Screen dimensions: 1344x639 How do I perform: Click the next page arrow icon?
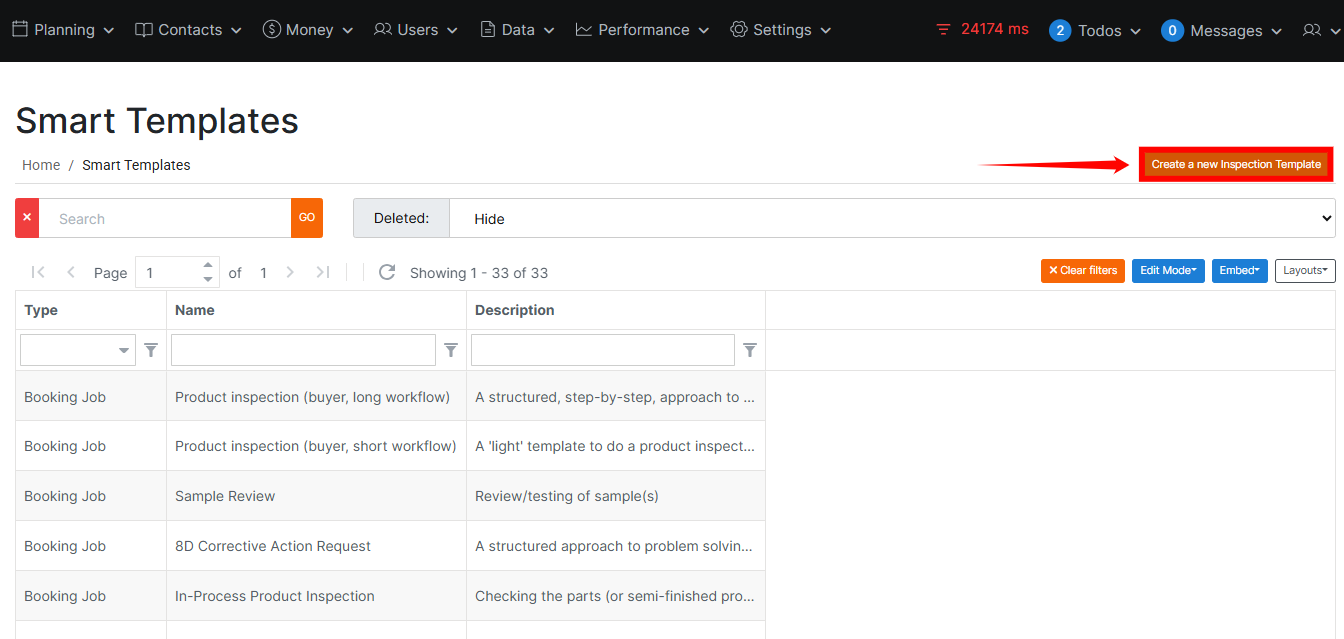290,272
